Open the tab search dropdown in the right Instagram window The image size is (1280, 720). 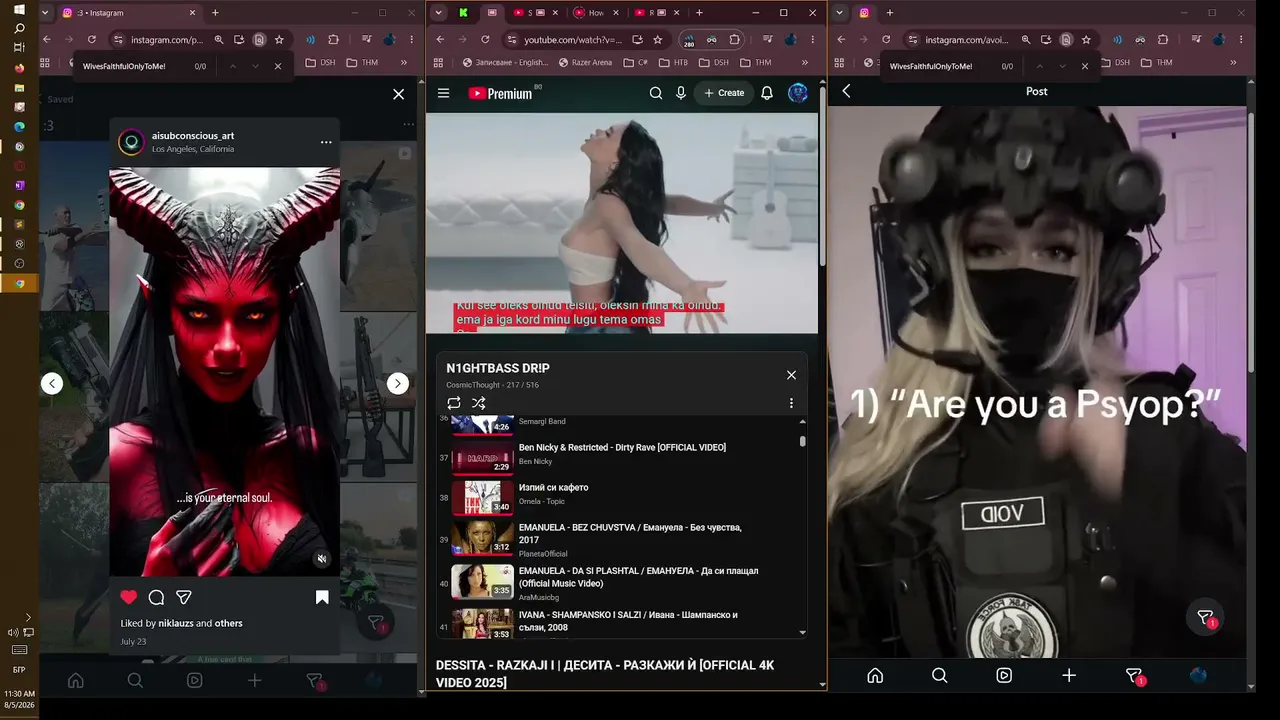coord(840,13)
